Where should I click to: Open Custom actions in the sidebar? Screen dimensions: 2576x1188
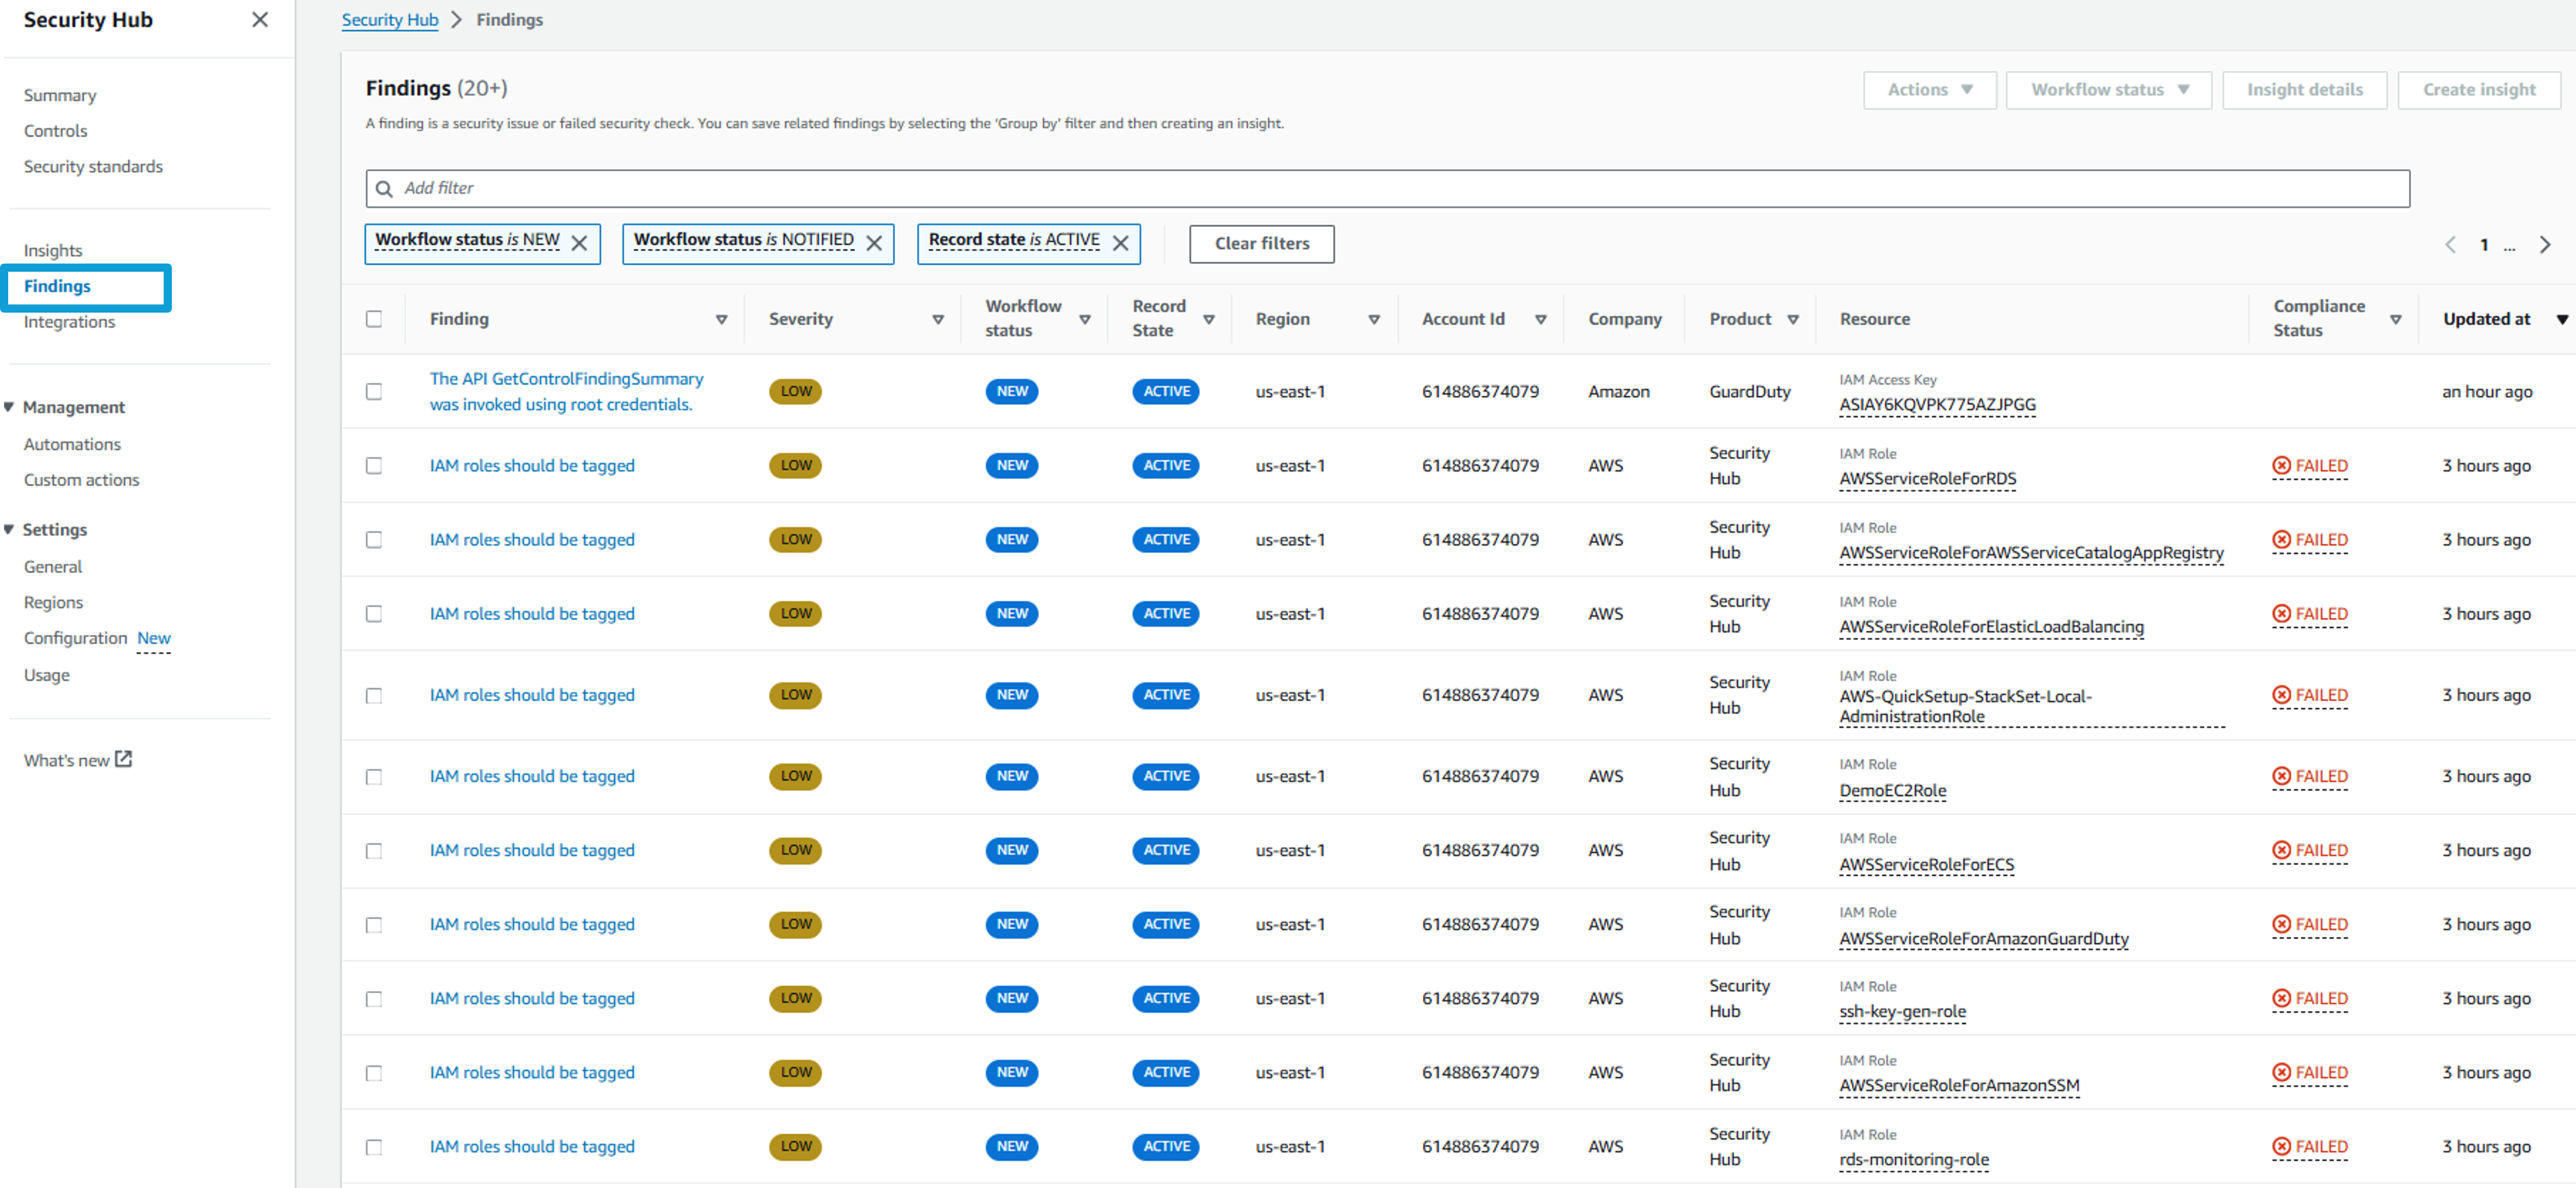click(81, 480)
